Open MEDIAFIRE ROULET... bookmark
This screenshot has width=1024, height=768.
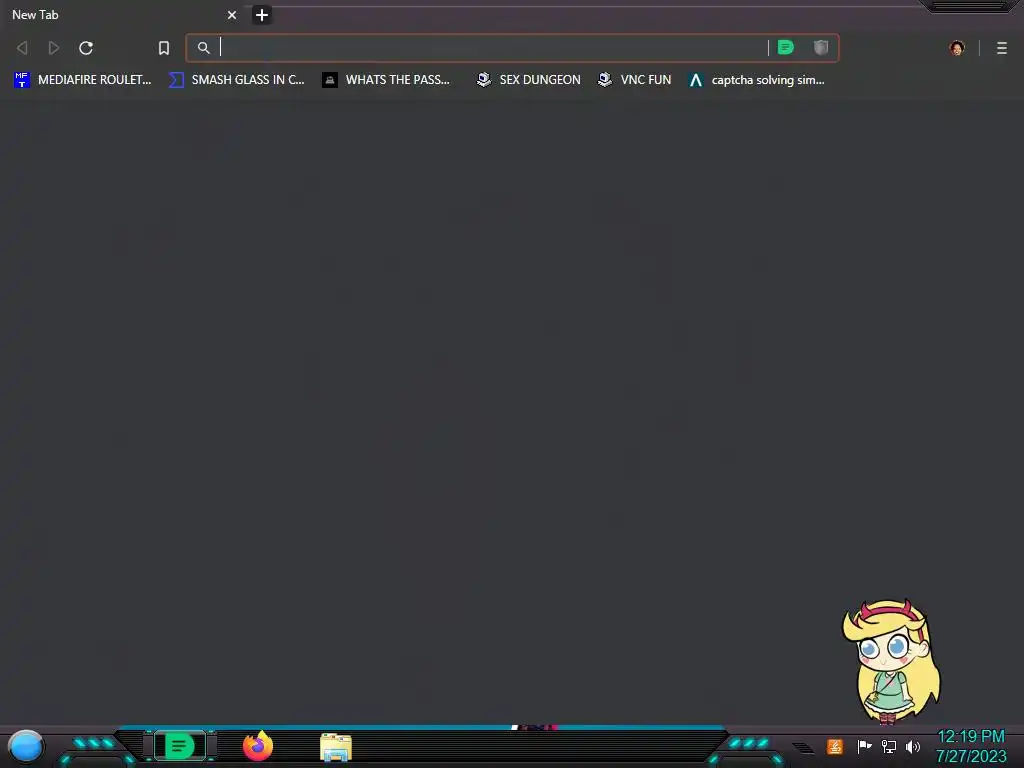(x=82, y=80)
